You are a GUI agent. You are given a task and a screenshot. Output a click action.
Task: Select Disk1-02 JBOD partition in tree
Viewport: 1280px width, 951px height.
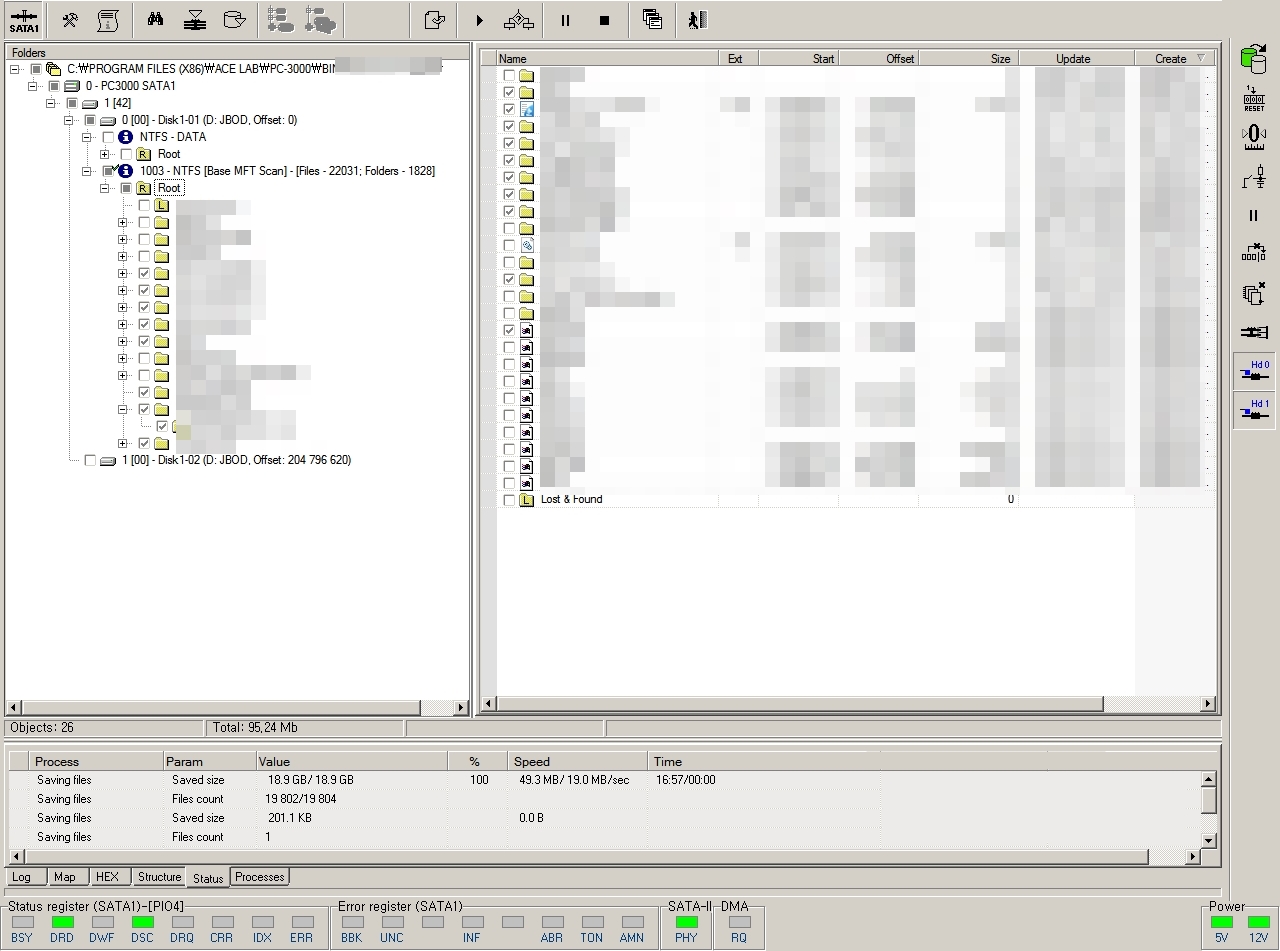coord(236,460)
